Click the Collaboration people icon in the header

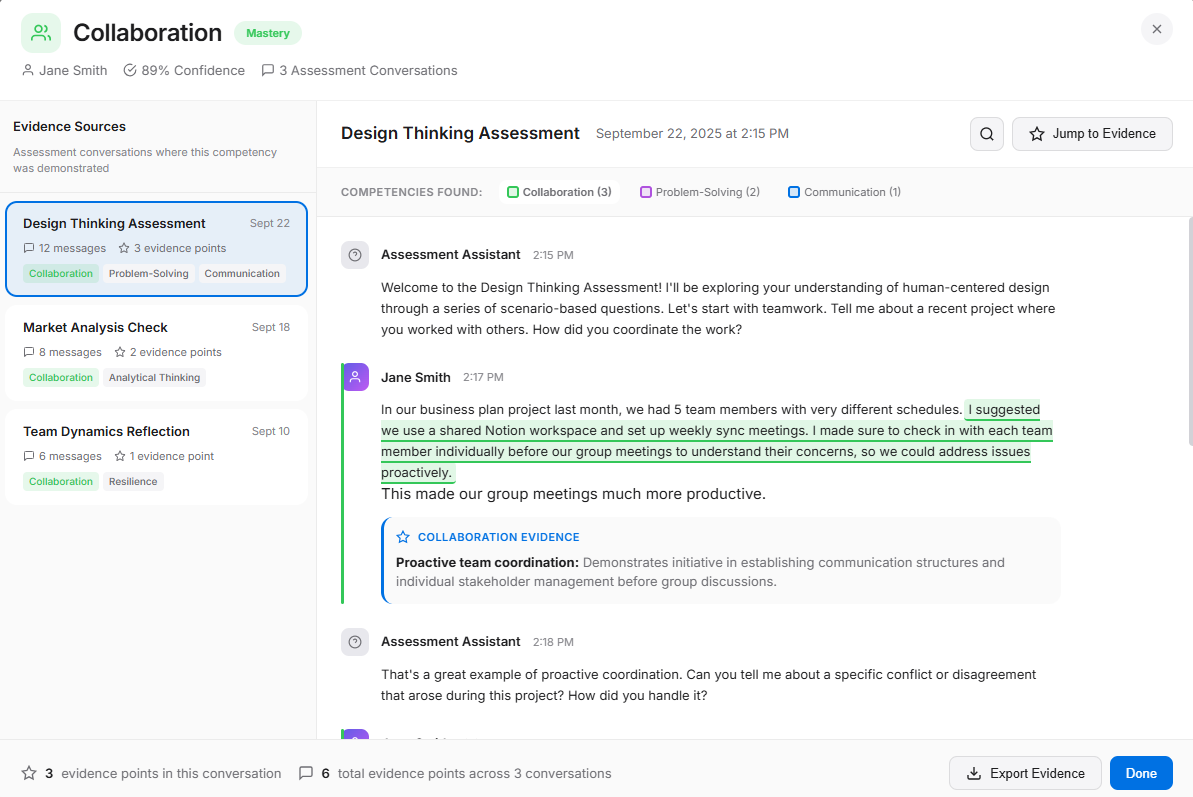click(41, 32)
